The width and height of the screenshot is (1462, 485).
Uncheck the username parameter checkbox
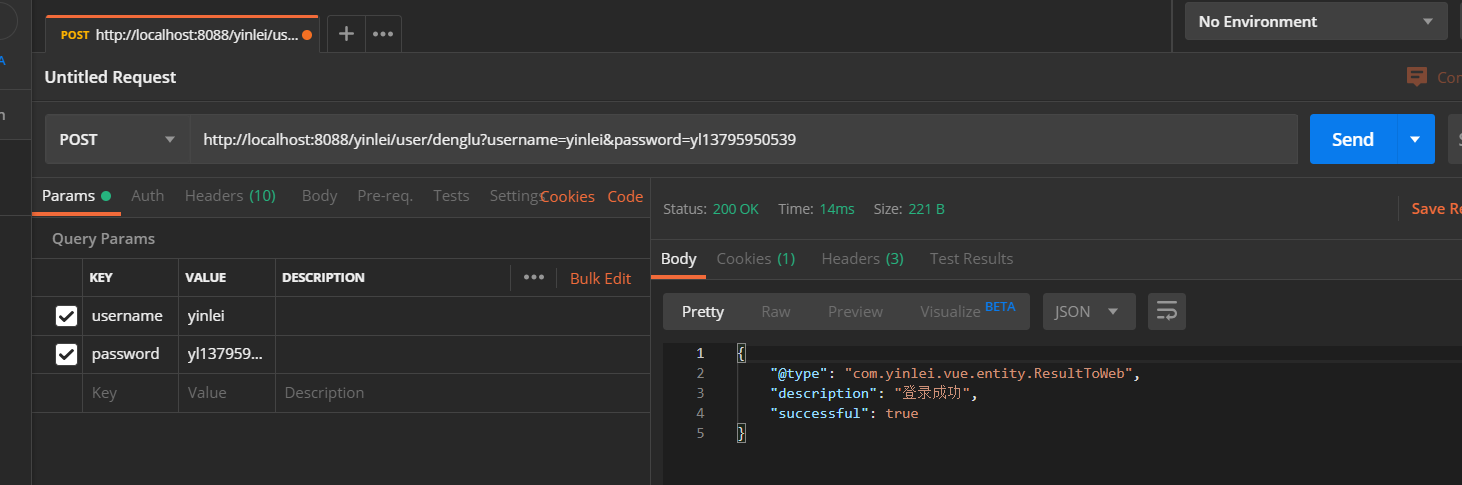pyautogui.click(x=66, y=316)
